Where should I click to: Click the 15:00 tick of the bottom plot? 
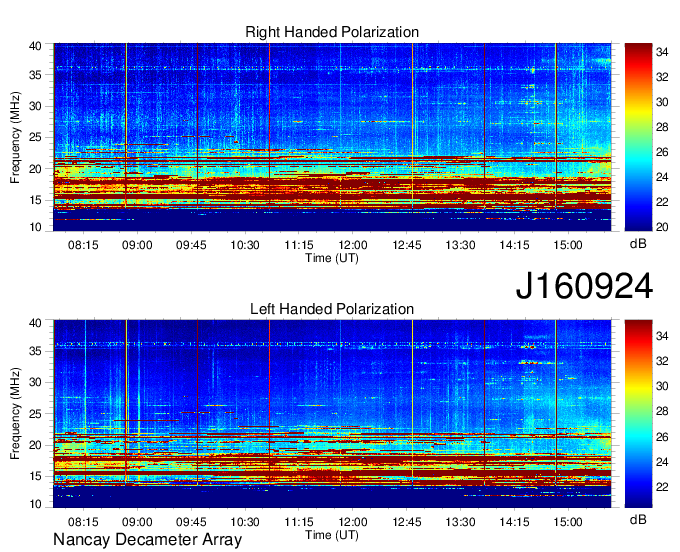(568, 522)
